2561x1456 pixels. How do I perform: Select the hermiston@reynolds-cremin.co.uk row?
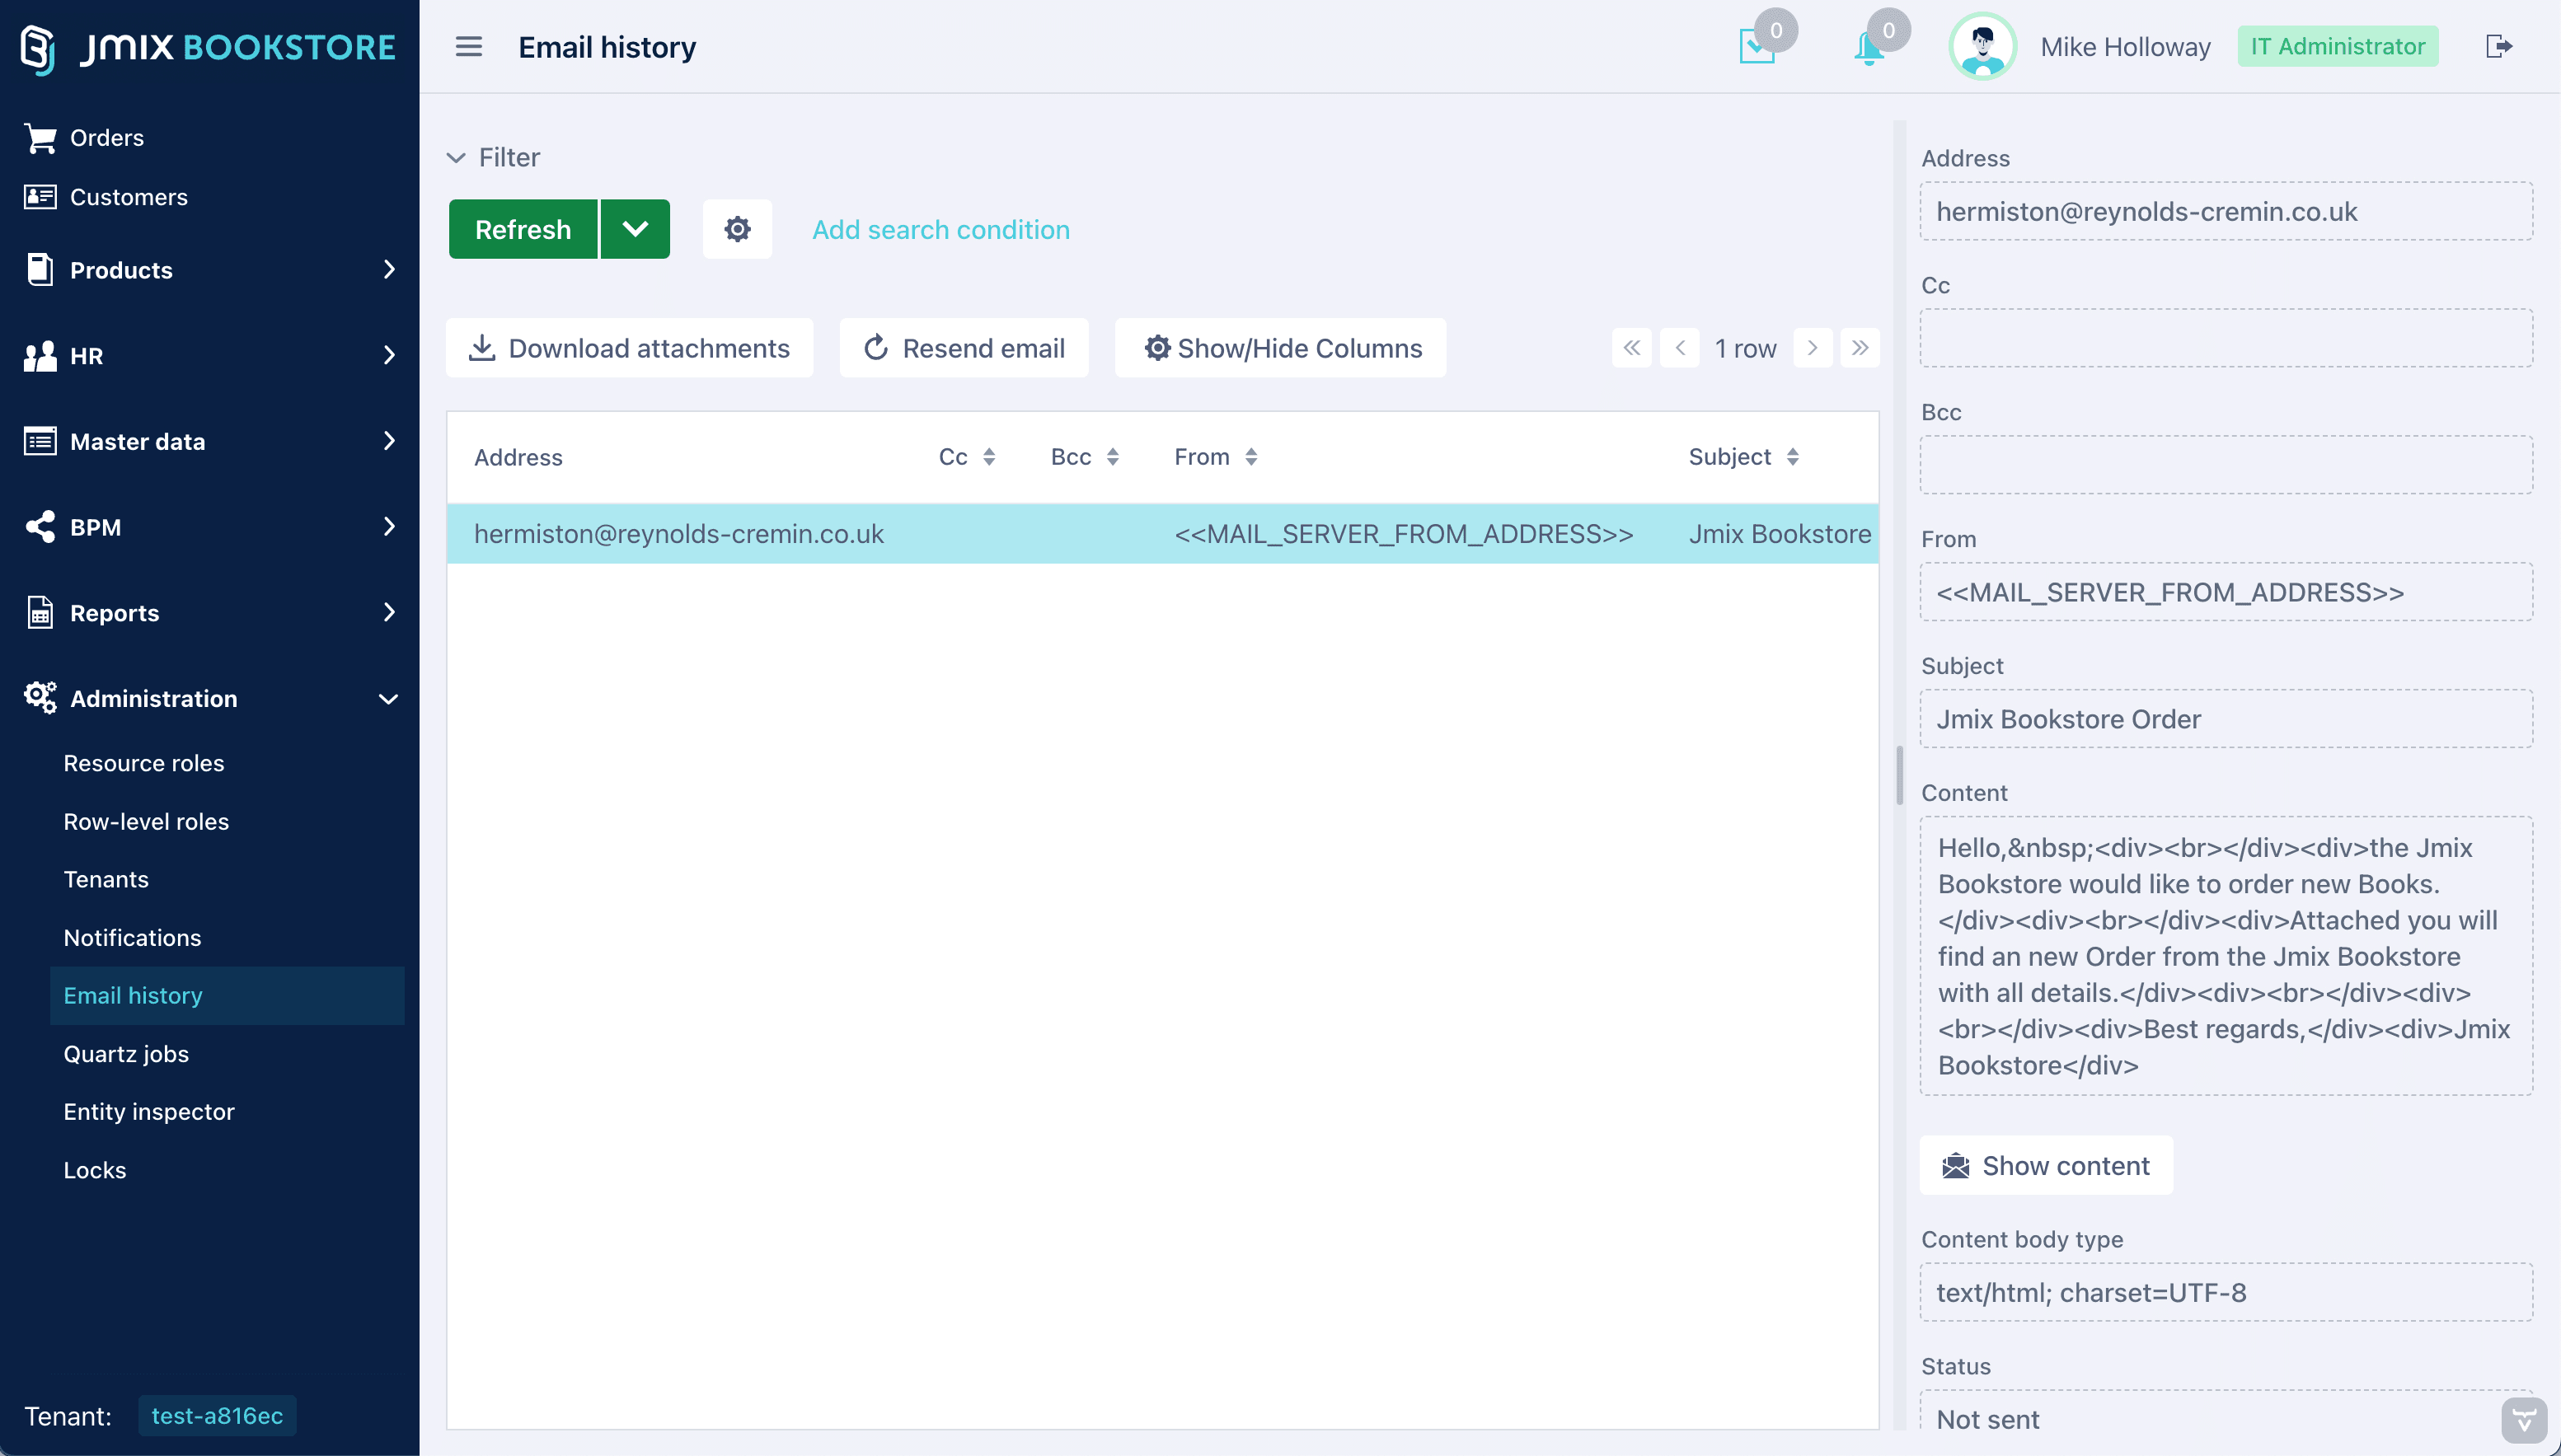pyautogui.click(x=1163, y=534)
